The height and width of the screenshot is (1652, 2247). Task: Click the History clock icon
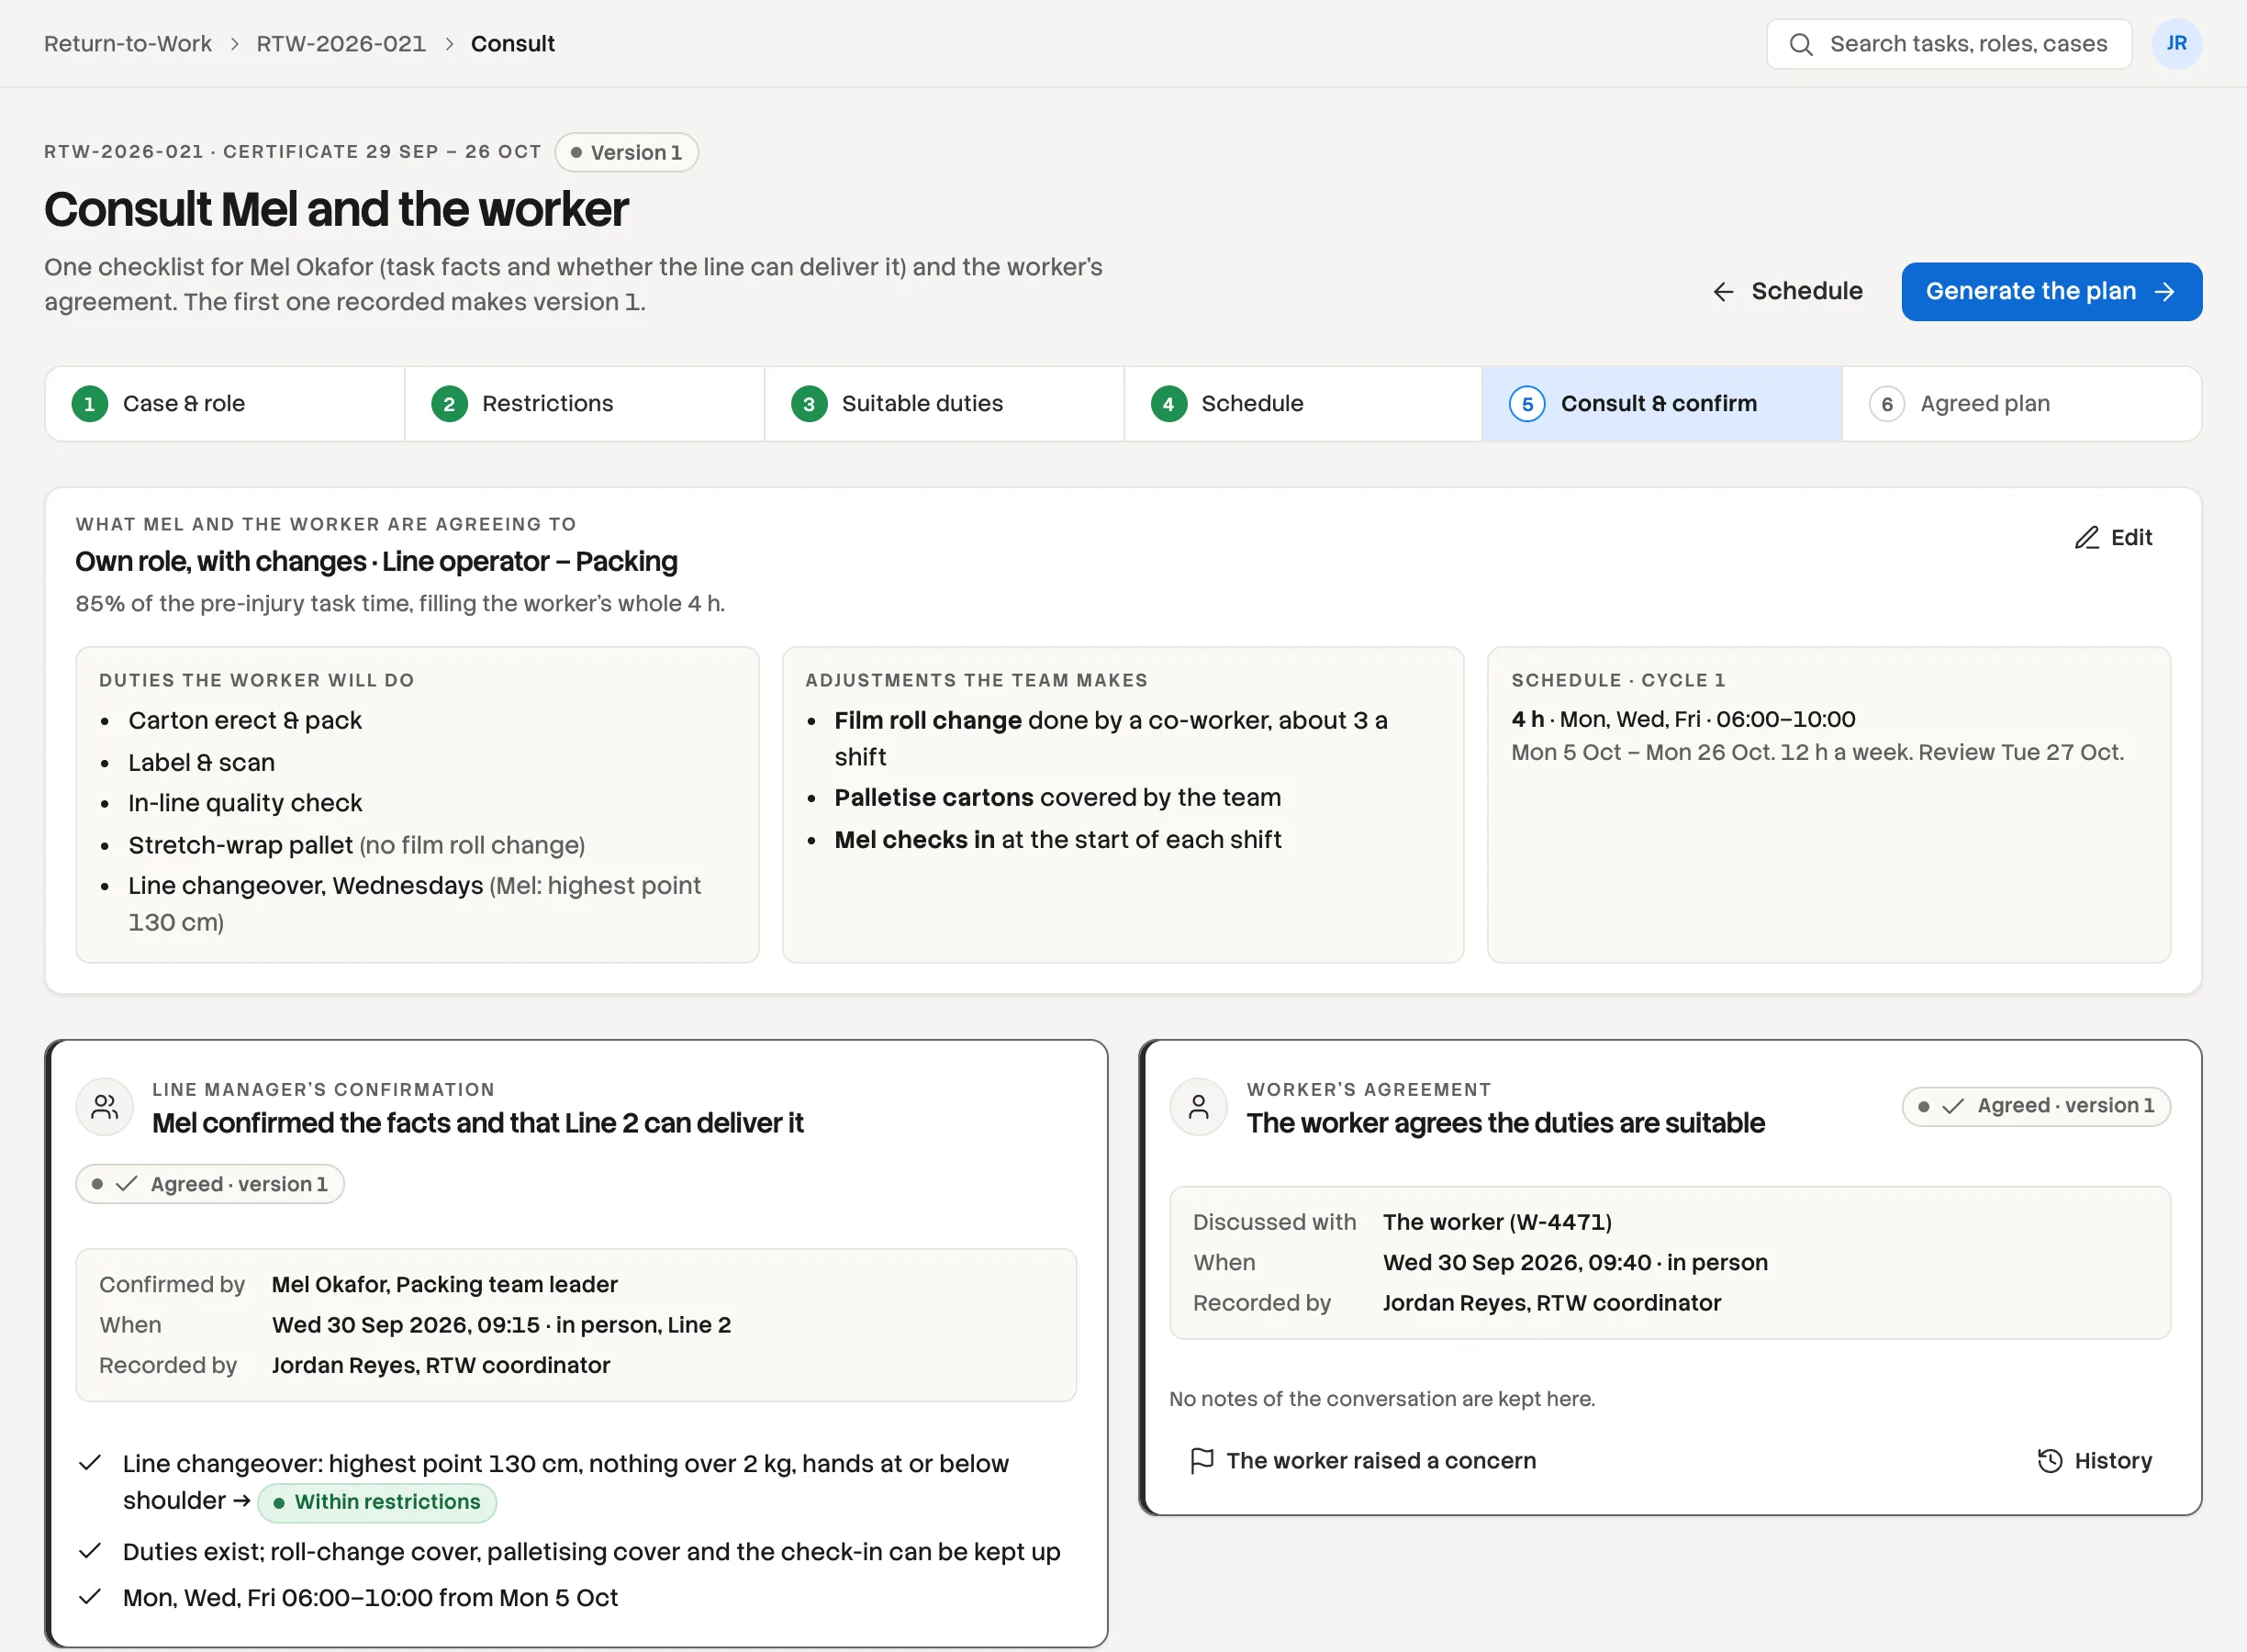pyautogui.click(x=2050, y=1461)
